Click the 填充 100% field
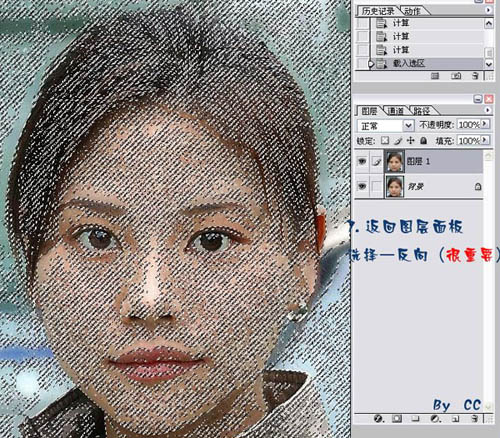 pyautogui.click(x=469, y=140)
